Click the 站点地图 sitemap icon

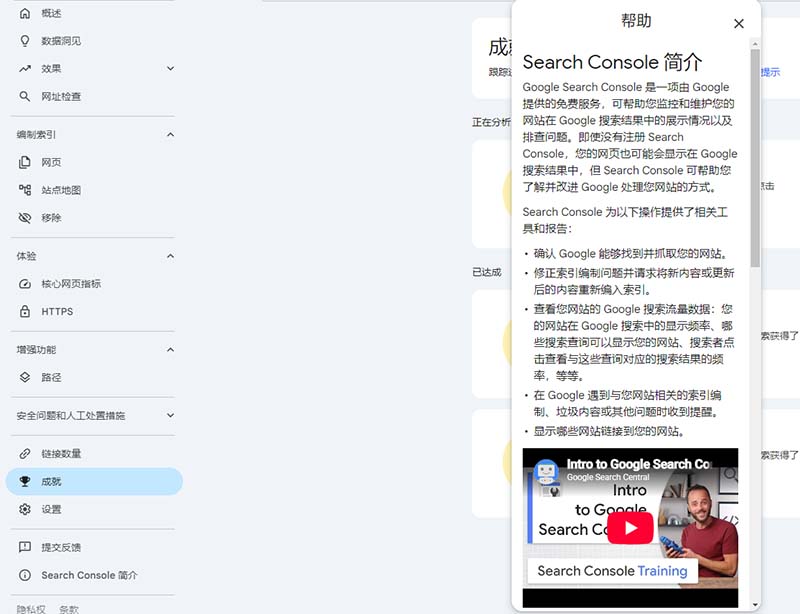coord(24,190)
